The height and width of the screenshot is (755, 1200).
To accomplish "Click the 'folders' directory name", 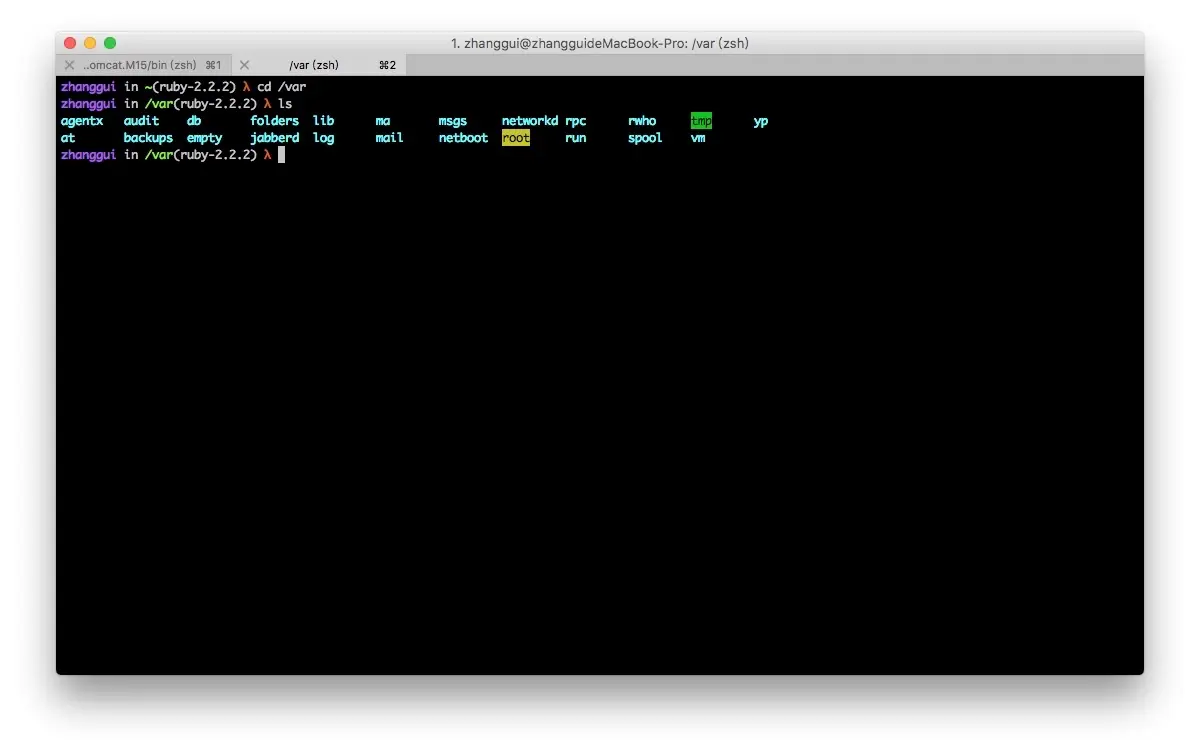I will (274, 121).
